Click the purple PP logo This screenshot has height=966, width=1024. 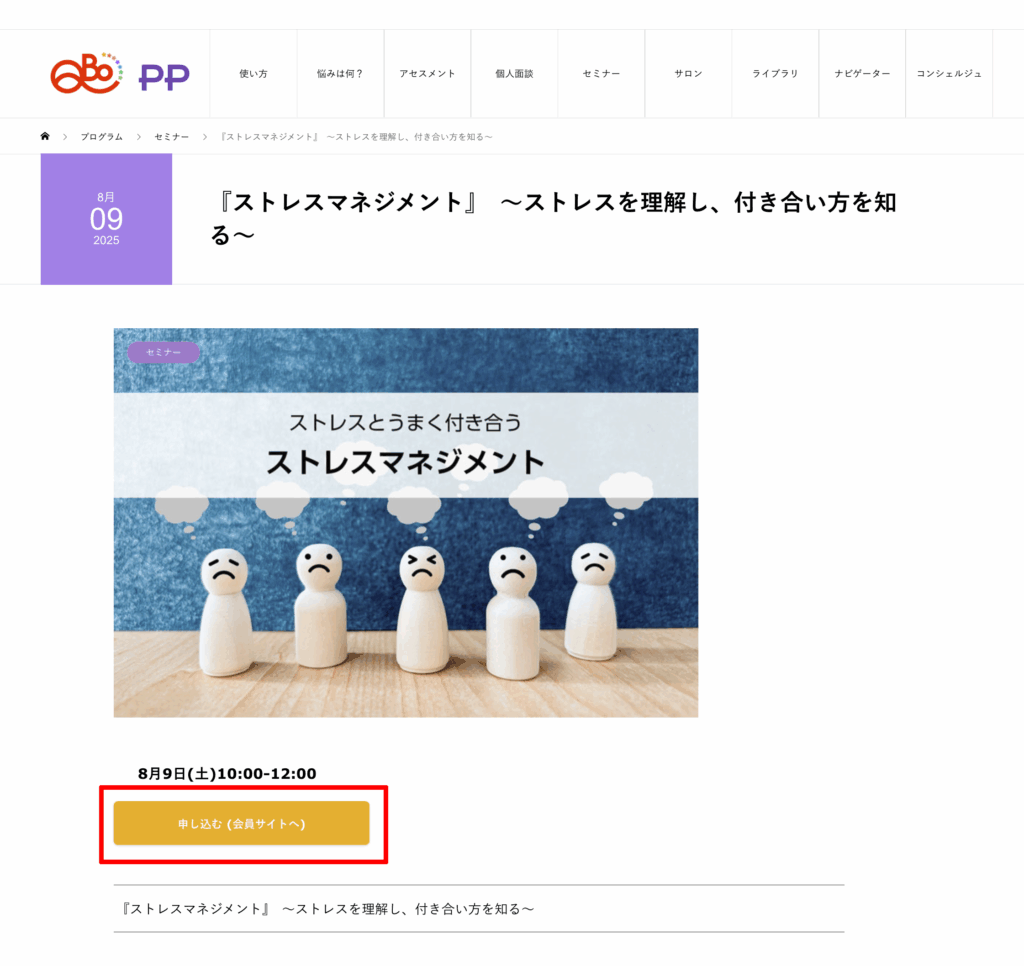pos(164,77)
